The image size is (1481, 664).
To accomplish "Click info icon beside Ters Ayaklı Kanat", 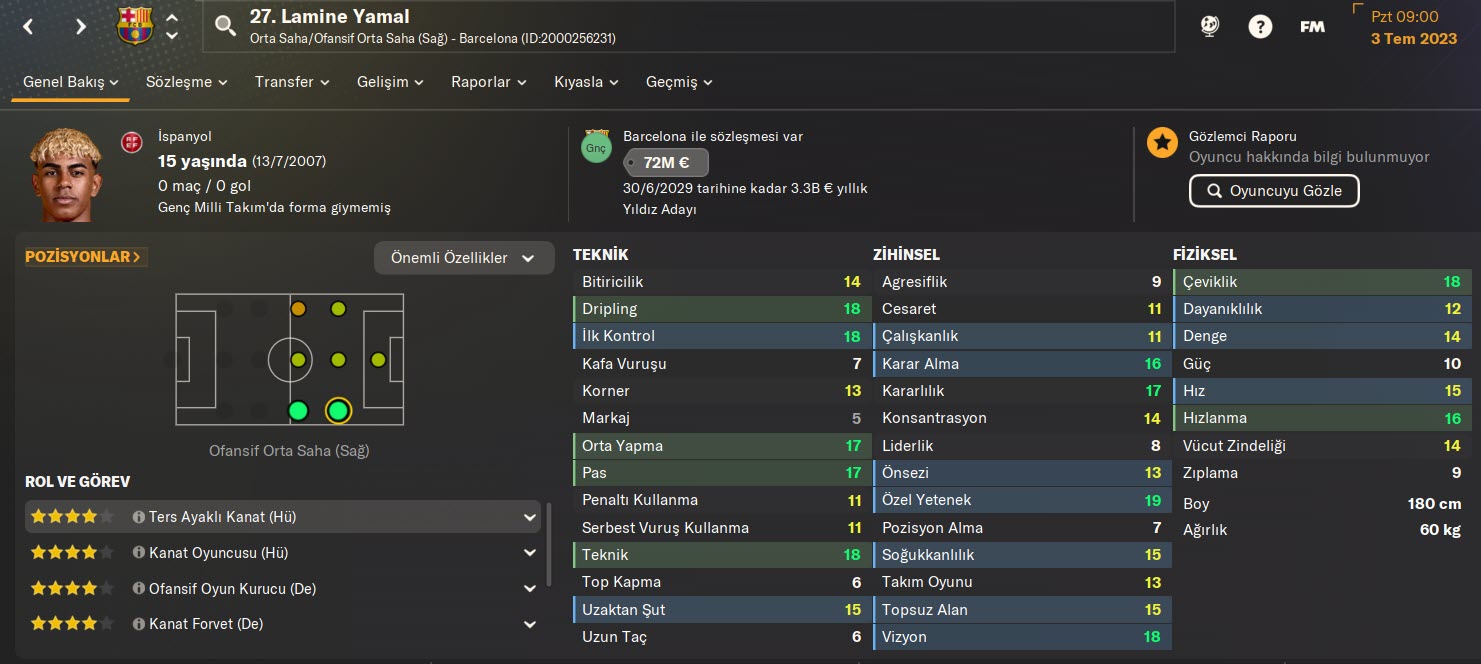I will (x=139, y=517).
